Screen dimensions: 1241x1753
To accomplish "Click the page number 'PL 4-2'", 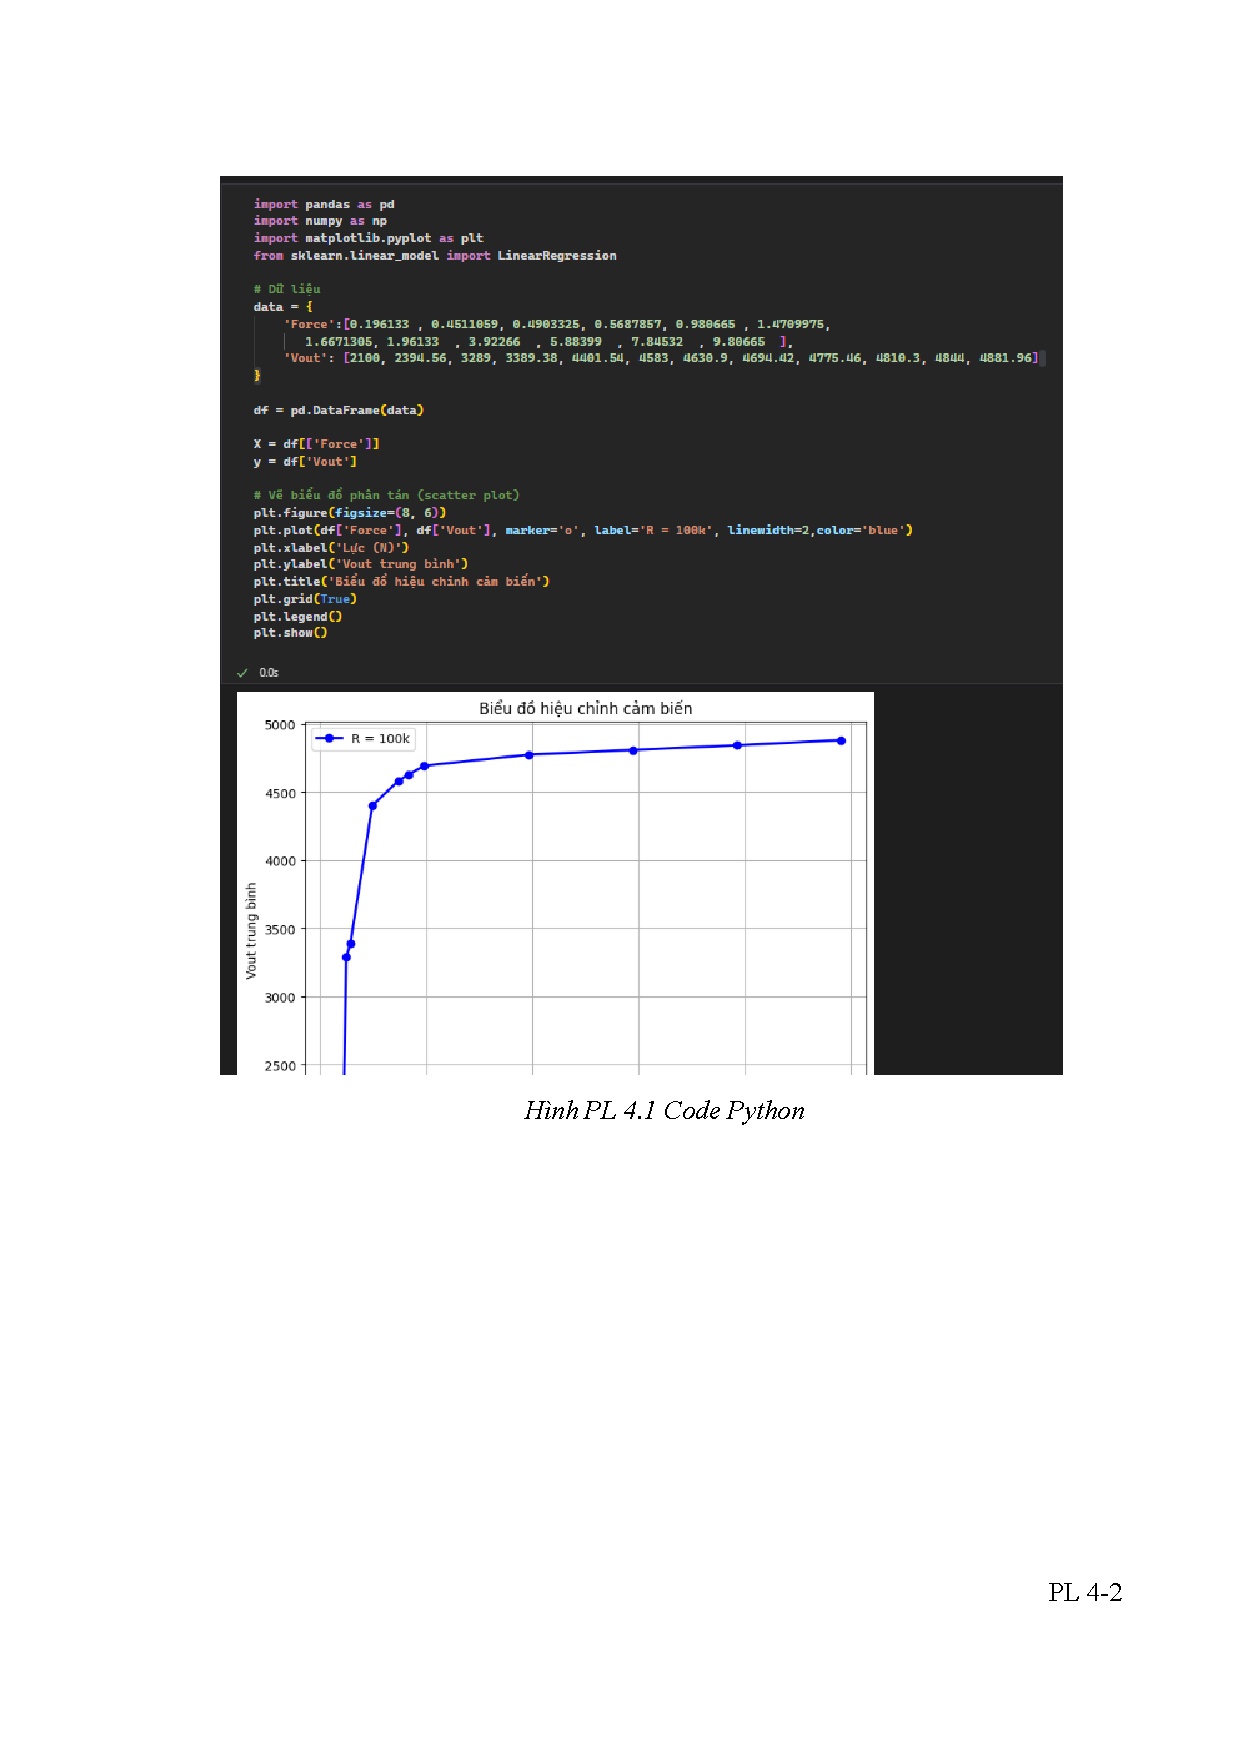I will (x=1085, y=1593).
